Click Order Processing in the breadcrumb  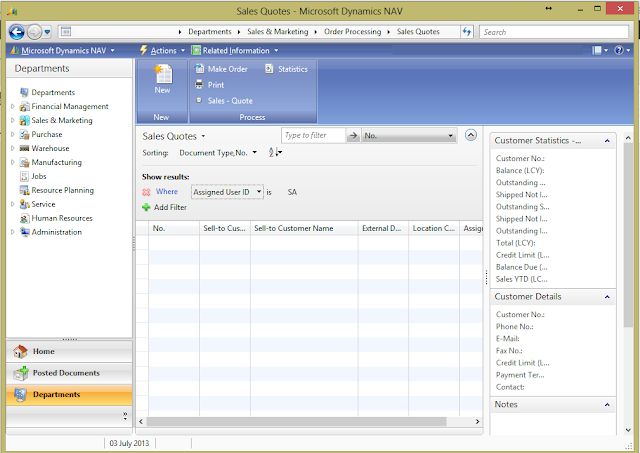click(352, 32)
